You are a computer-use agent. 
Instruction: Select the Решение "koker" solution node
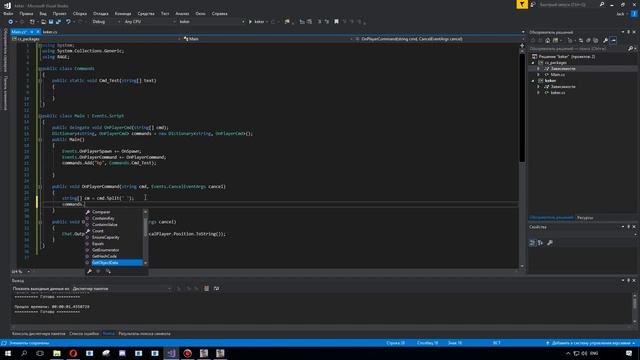pyautogui.click(x=567, y=57)
